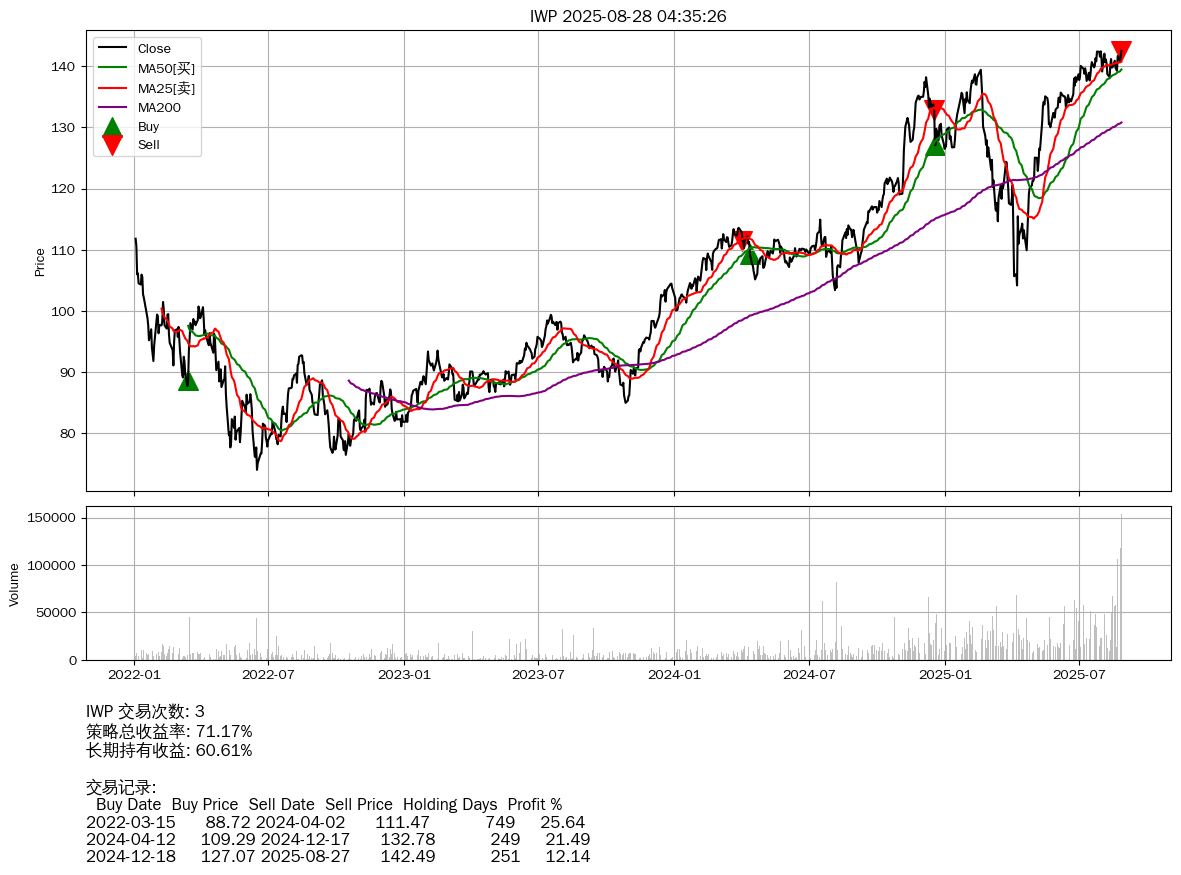Click the 12.14 profit value in last row
Viewport: 1181px width, 875px height.
pyautogui.click(x=567, y=857)
